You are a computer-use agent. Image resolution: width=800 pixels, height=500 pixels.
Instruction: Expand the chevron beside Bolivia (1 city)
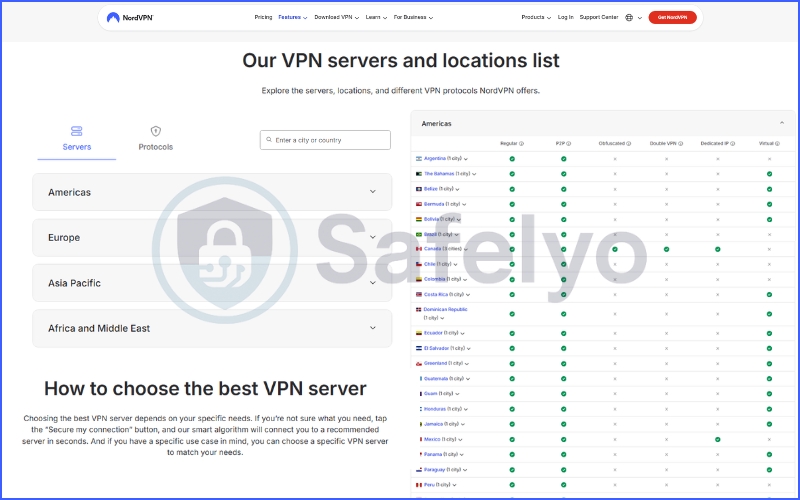459,220
